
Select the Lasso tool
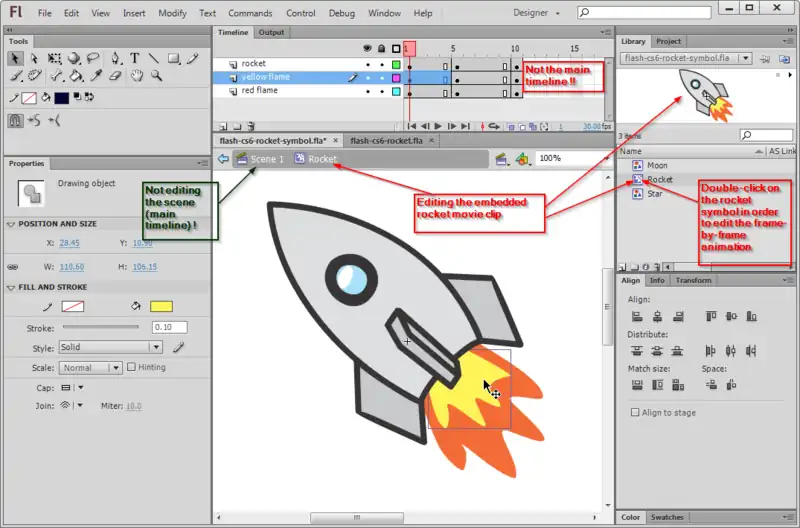click(x=93, y=58)
